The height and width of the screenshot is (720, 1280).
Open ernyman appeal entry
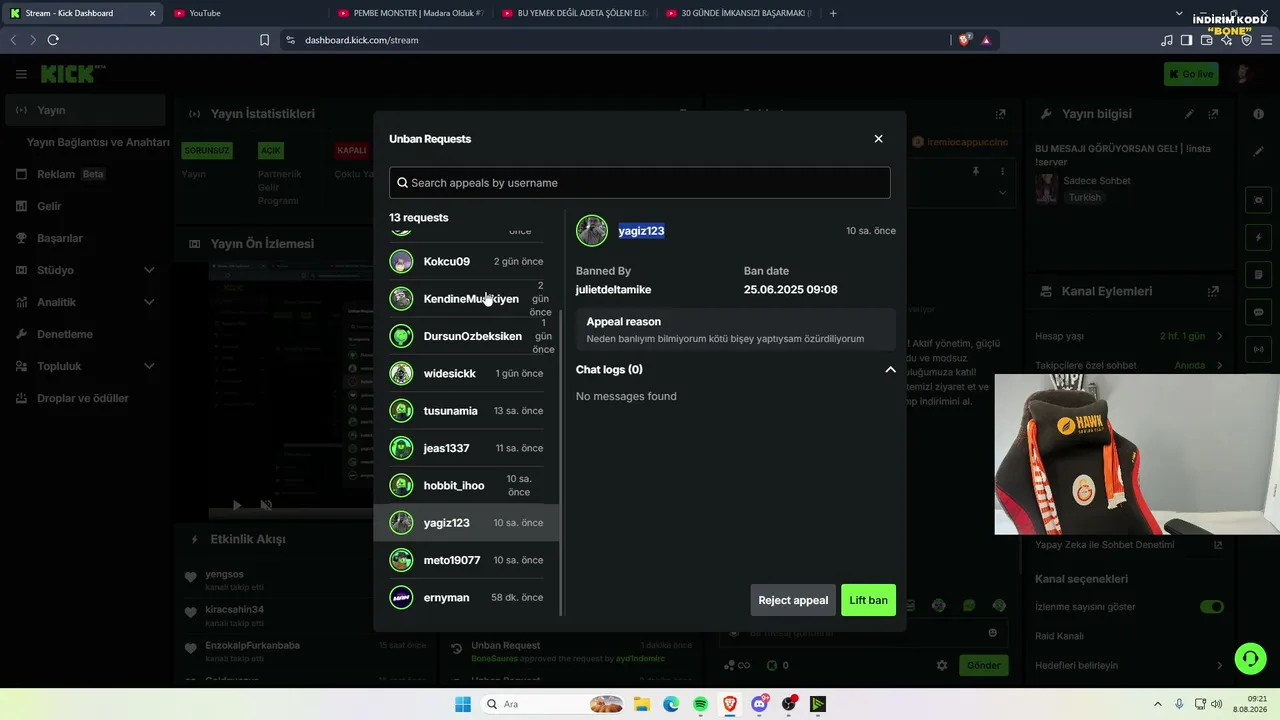point(466,597)
